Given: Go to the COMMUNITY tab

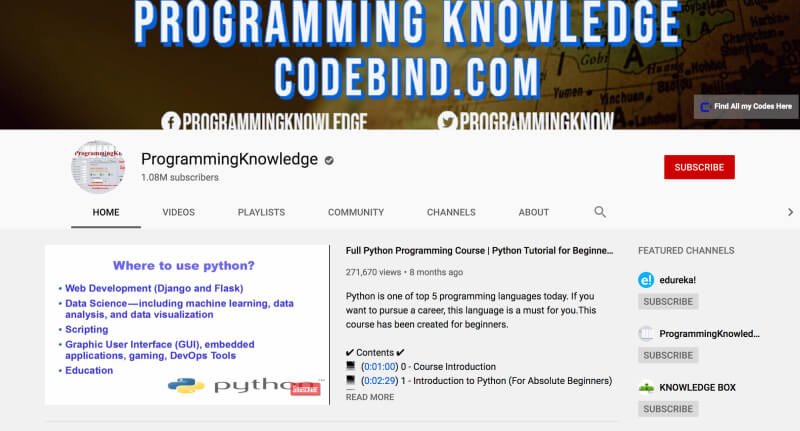Looking at the screenshot, I should [356, 212].
